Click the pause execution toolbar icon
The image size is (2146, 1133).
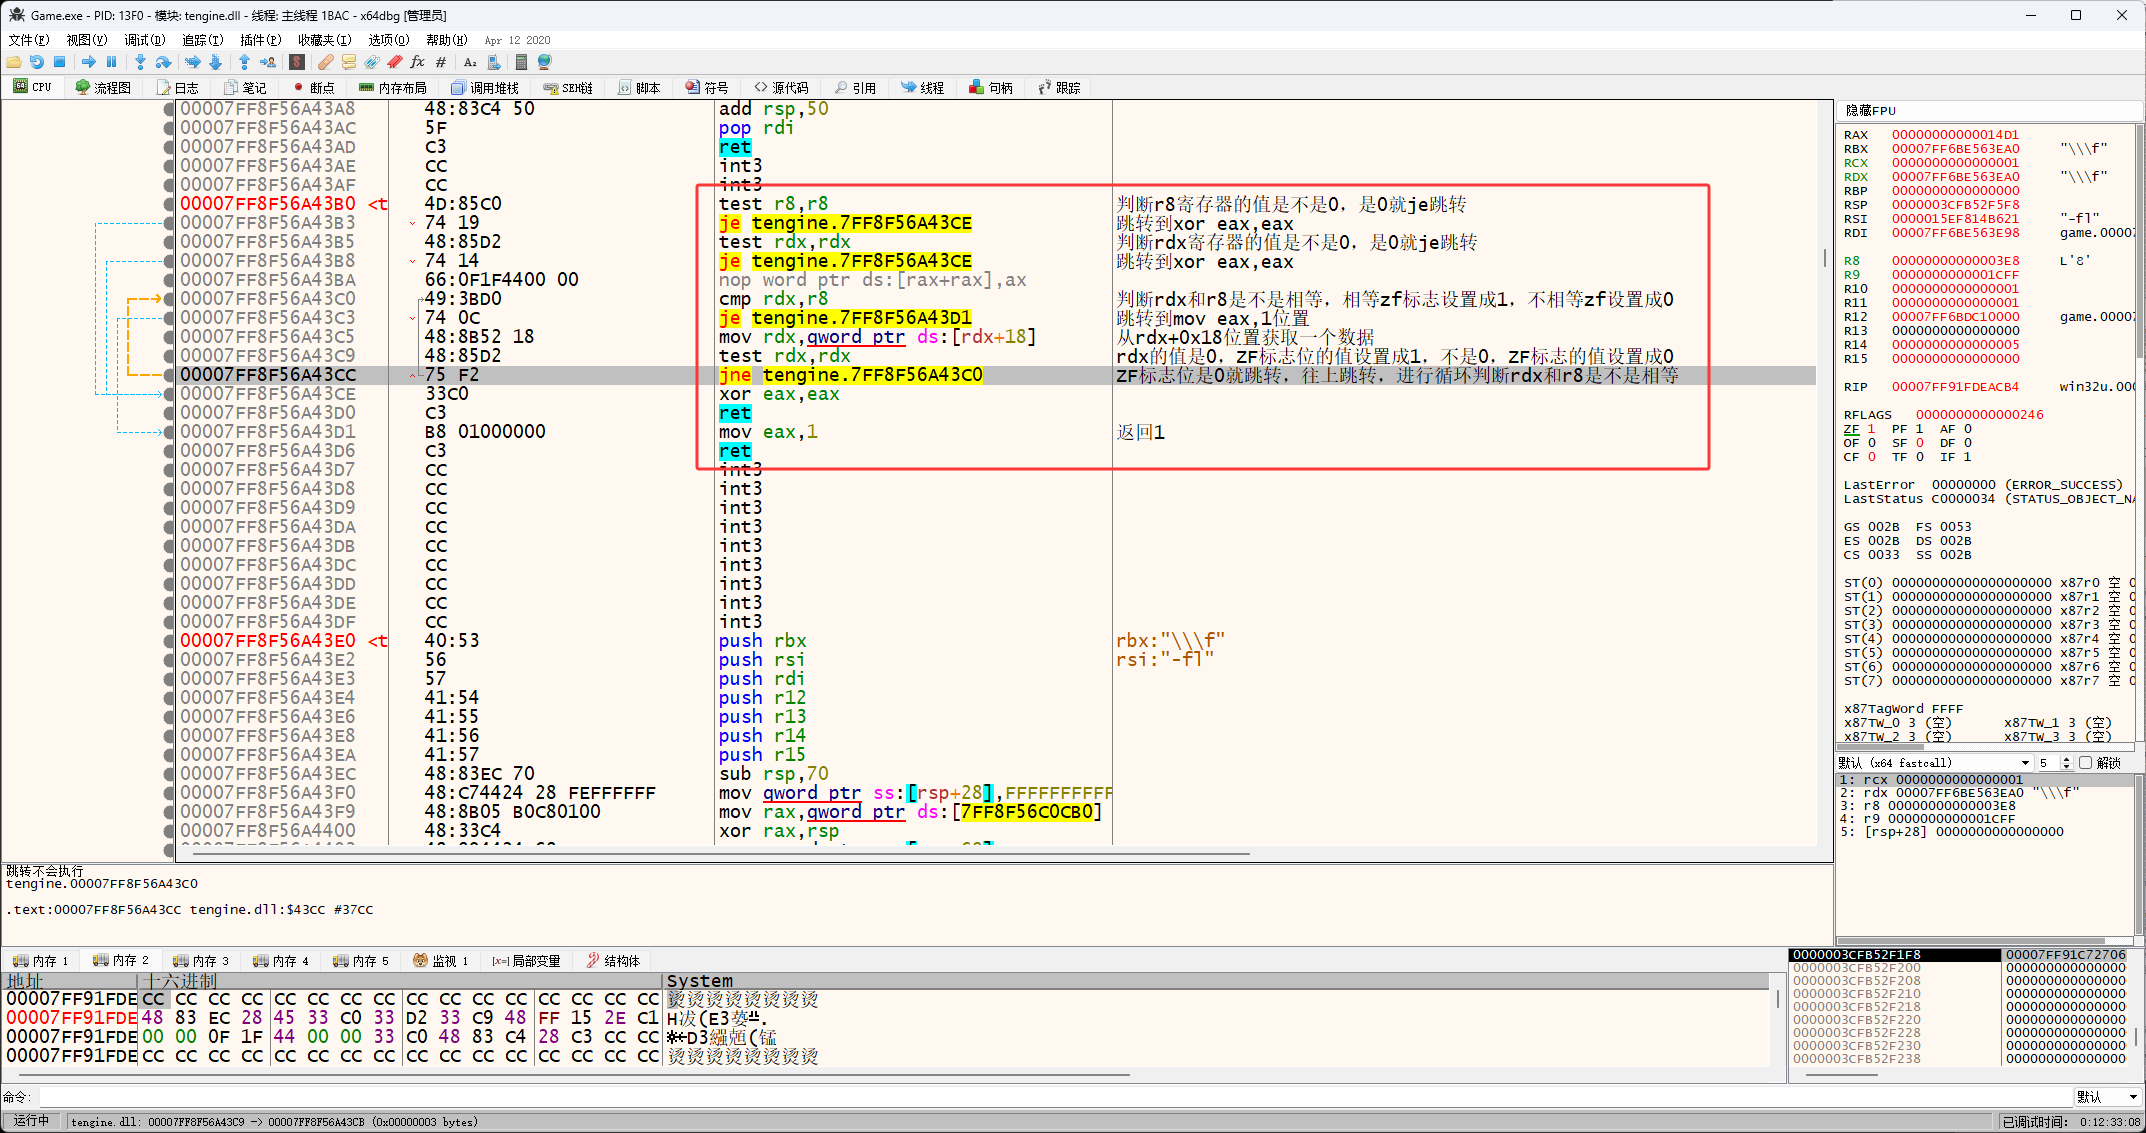[x=111, y=62]
